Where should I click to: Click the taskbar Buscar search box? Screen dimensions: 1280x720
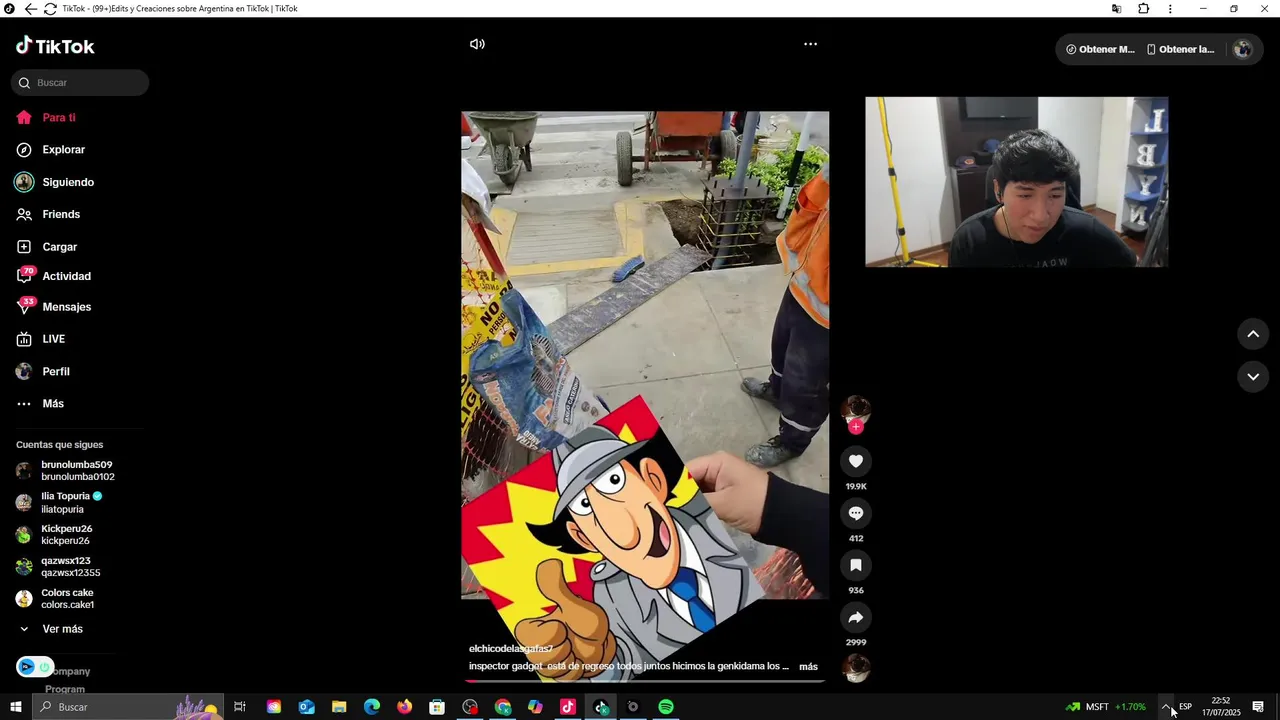click(x=126, y=707)
